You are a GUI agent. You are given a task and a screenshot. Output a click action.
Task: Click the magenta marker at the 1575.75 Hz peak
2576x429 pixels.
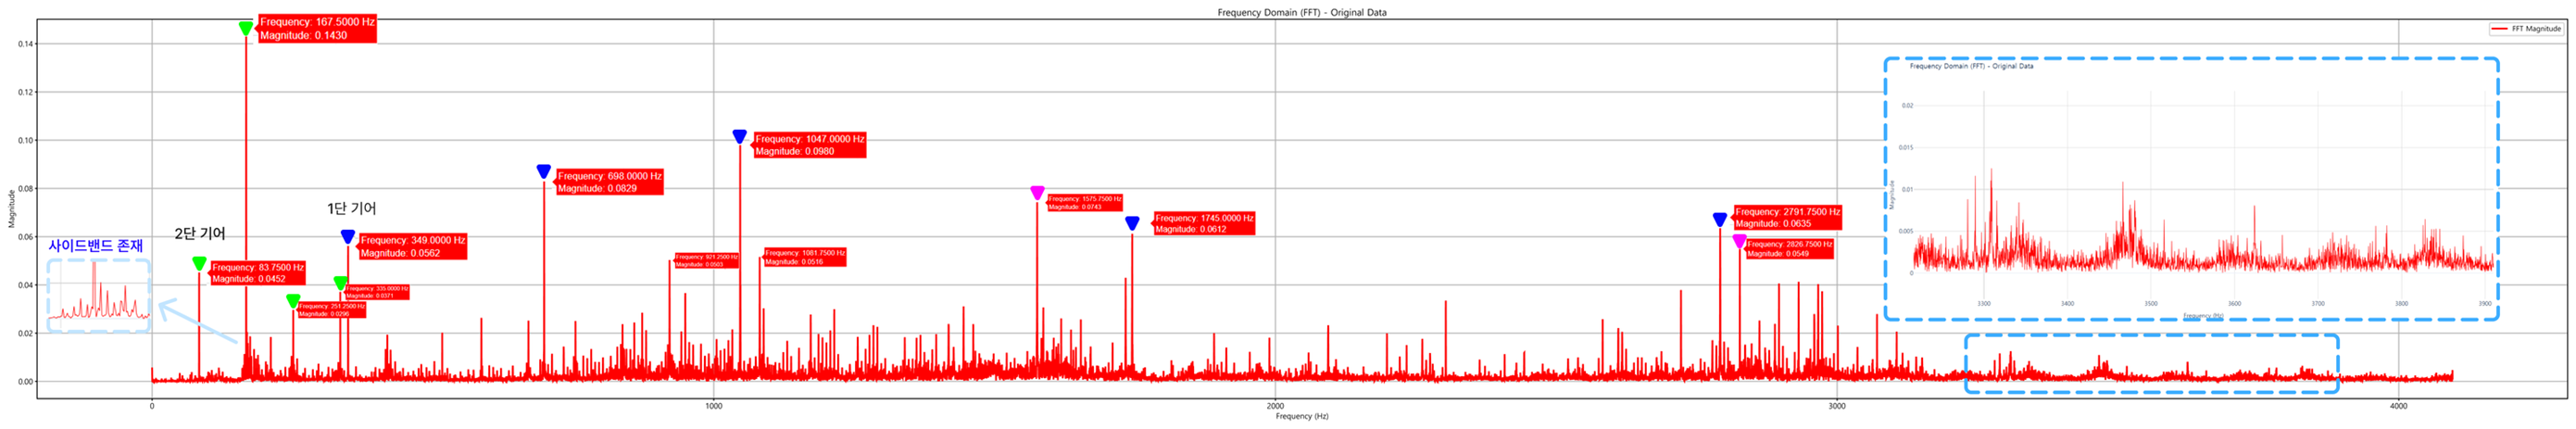tap(1037, 193)
